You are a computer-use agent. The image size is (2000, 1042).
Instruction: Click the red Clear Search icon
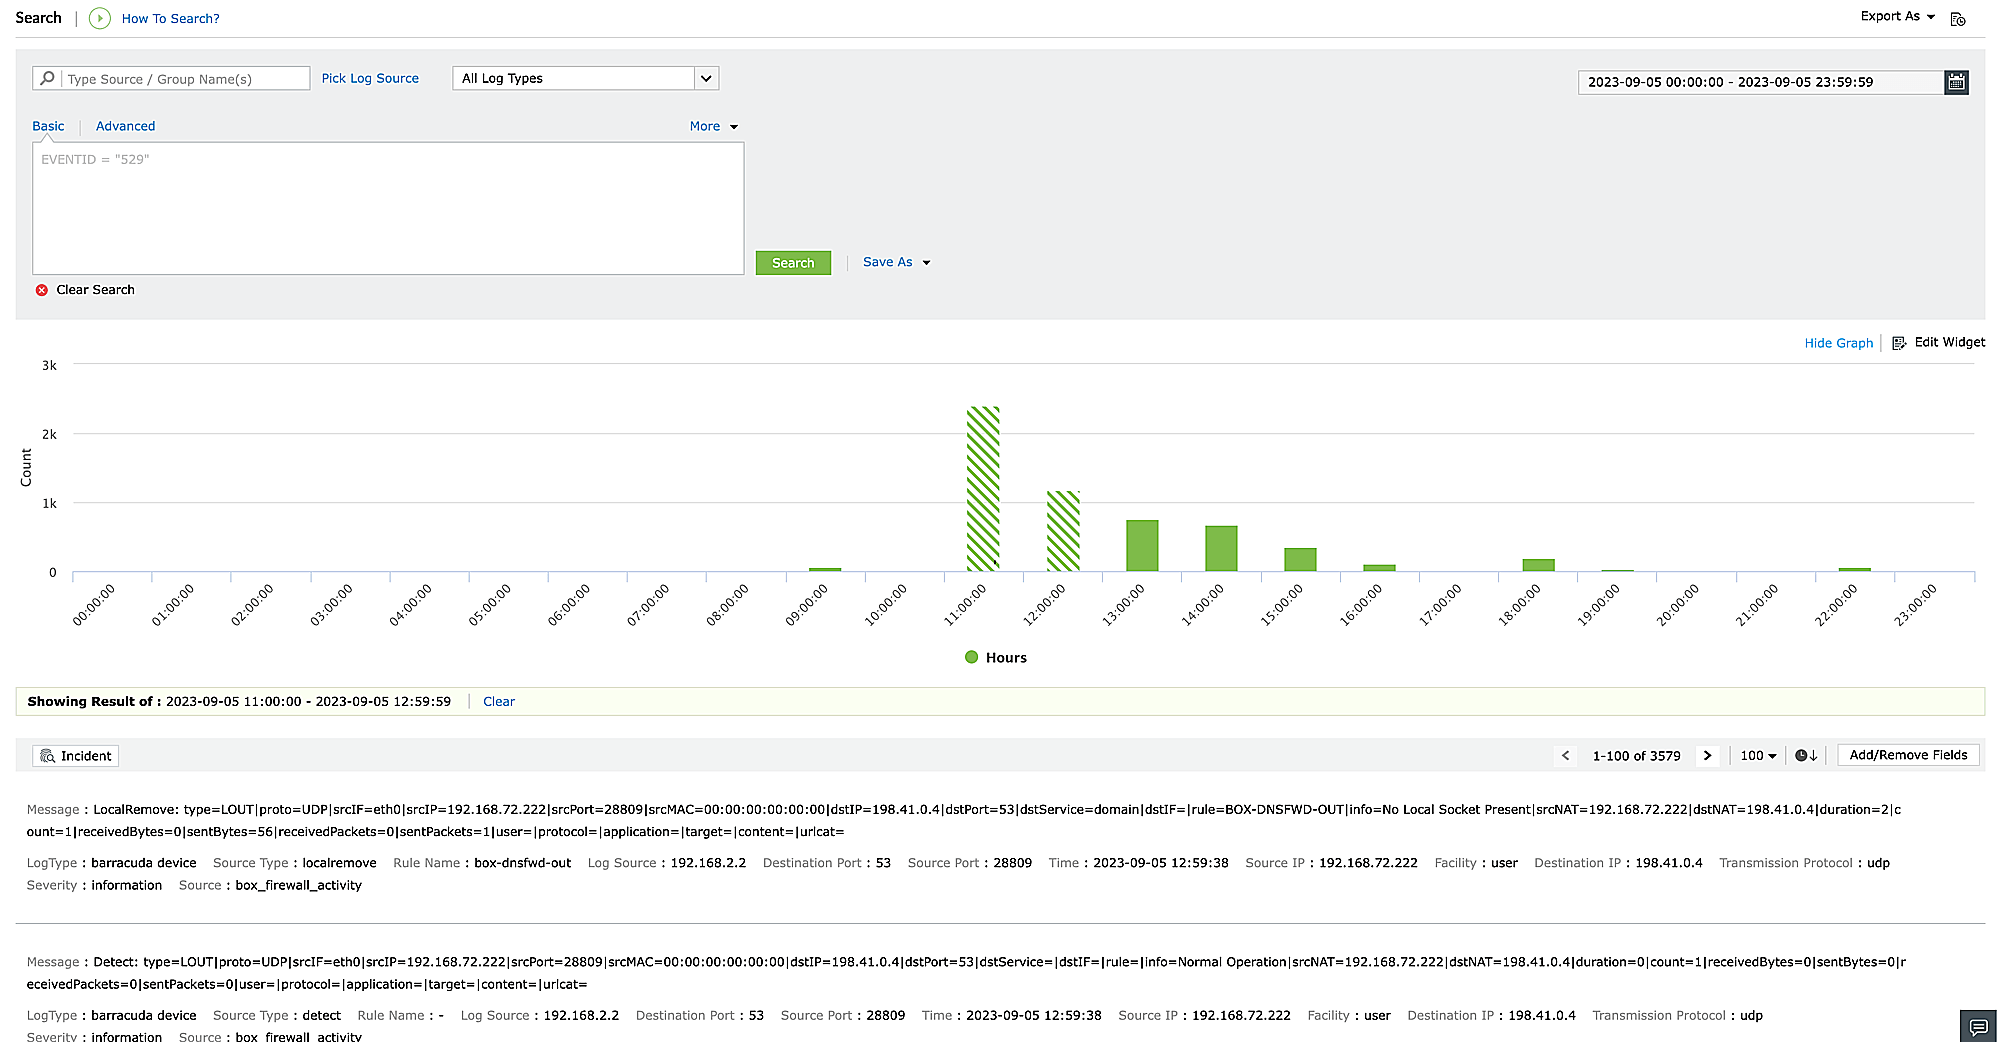point(42,290)
